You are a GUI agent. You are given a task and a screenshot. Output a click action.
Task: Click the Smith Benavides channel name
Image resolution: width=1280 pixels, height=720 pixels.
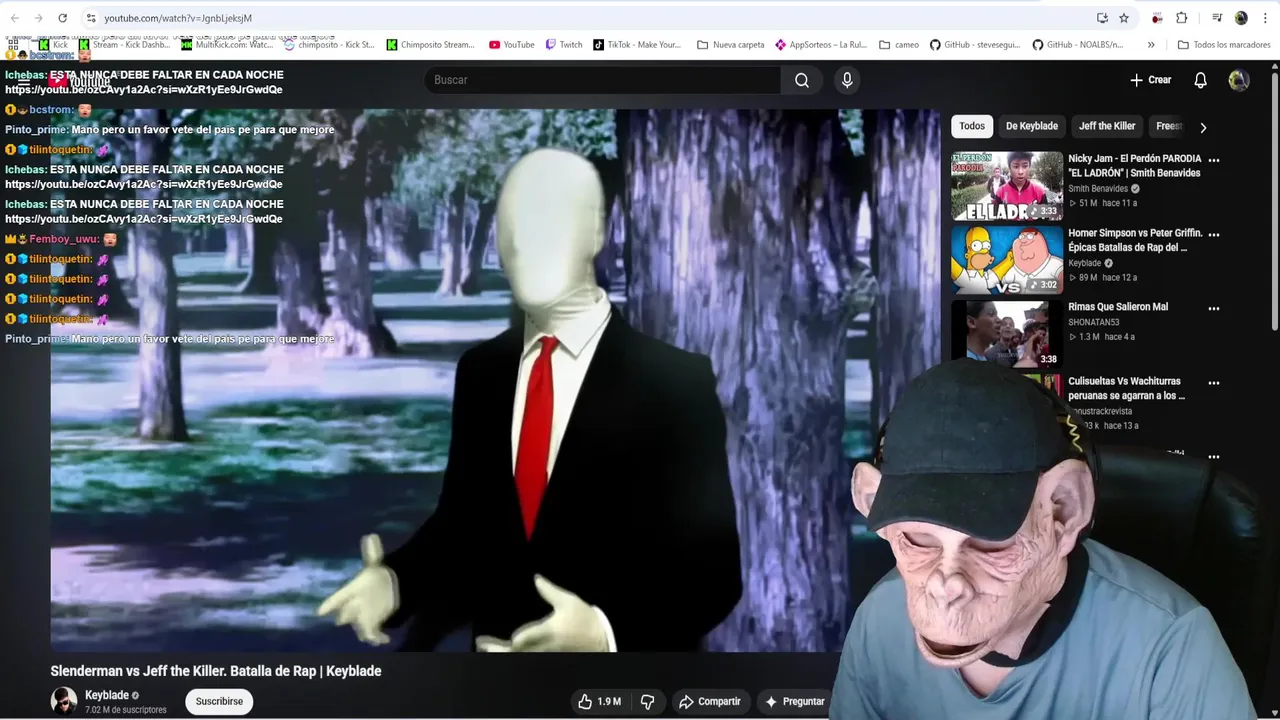[x=1098, y=188]
